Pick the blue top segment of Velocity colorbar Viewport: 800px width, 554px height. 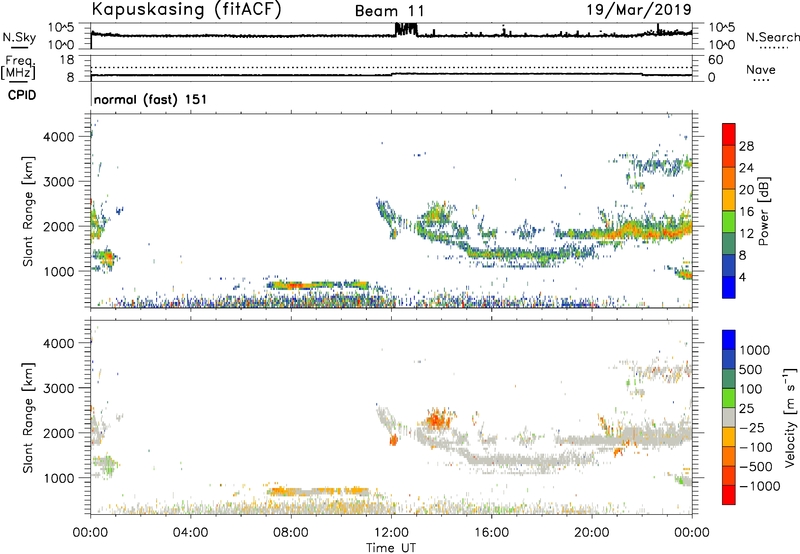tap(729, 340)
